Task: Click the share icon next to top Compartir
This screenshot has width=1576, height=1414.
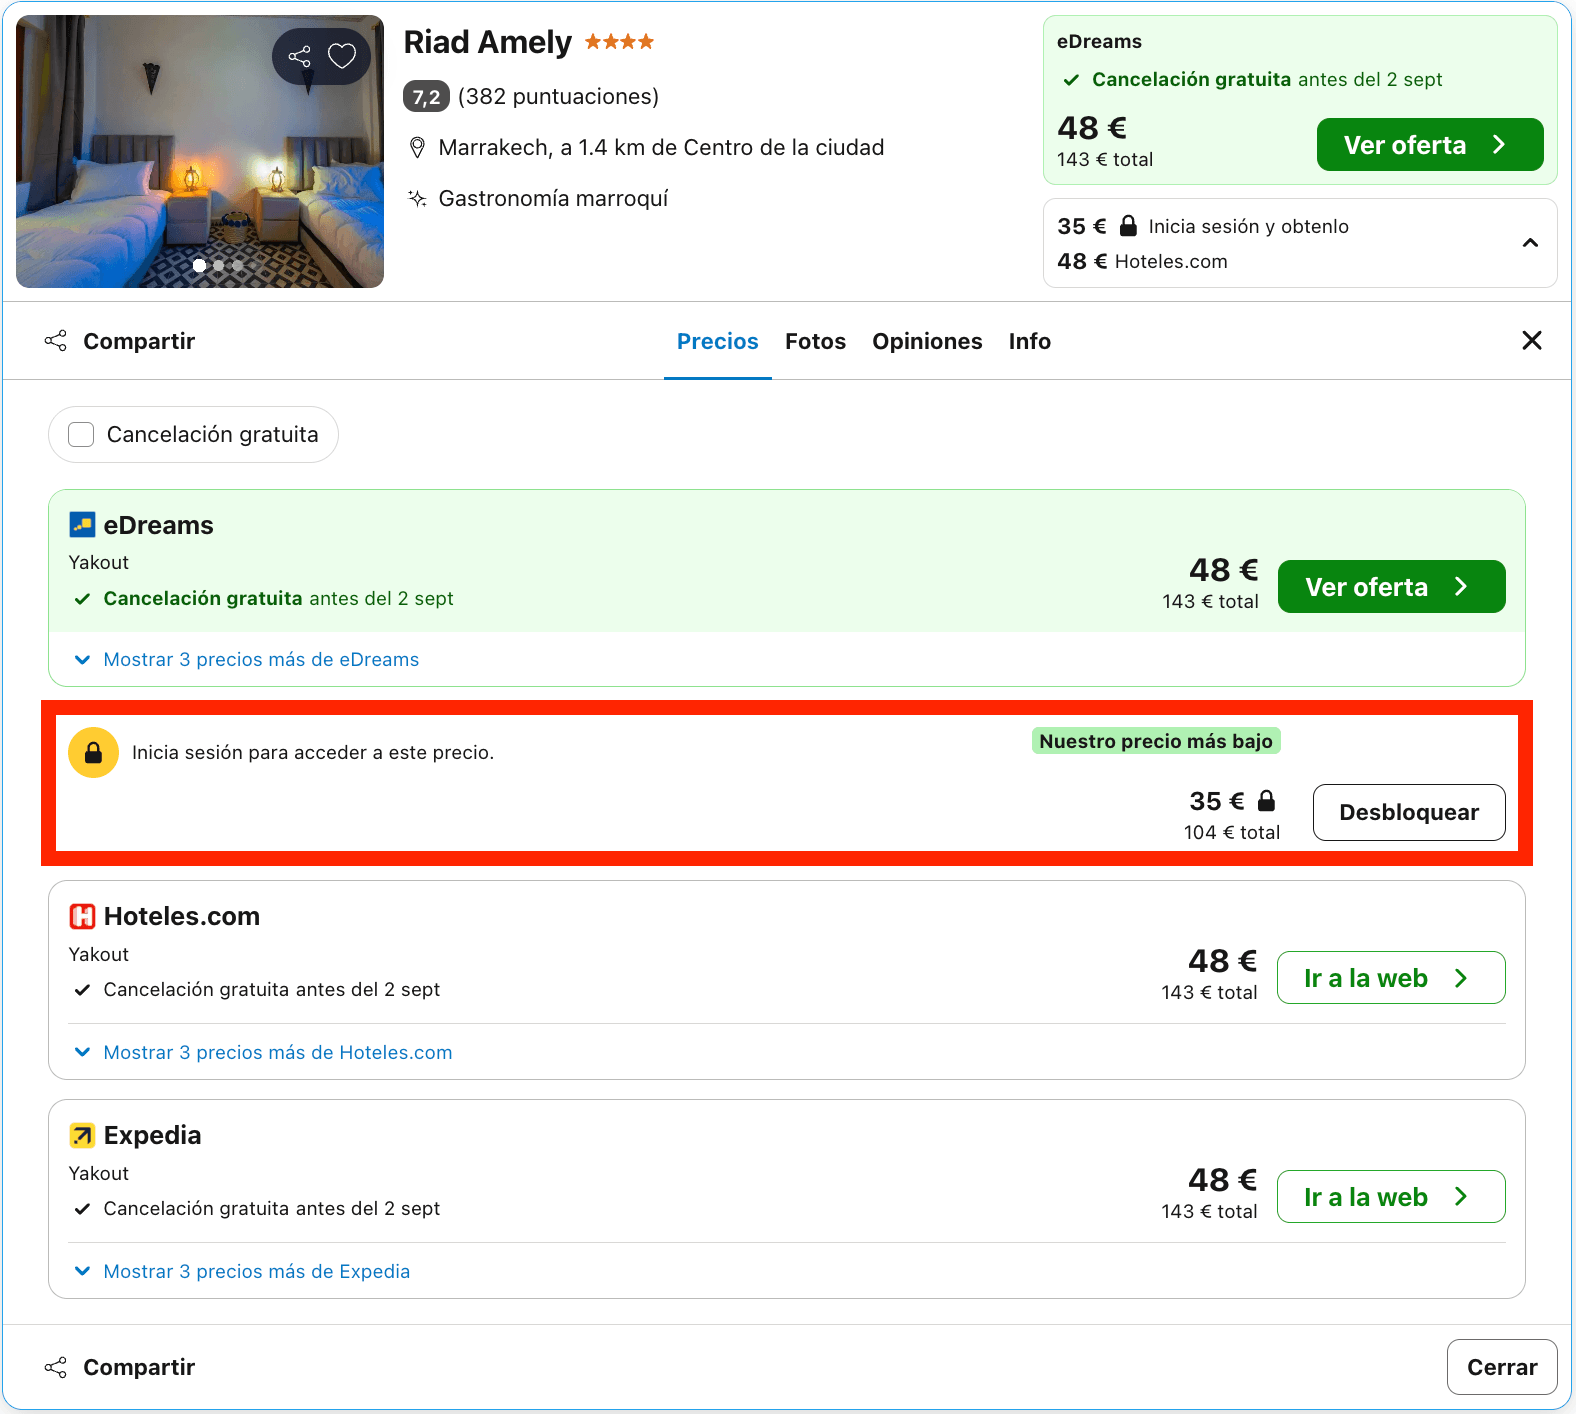Action: coord(56,341)
